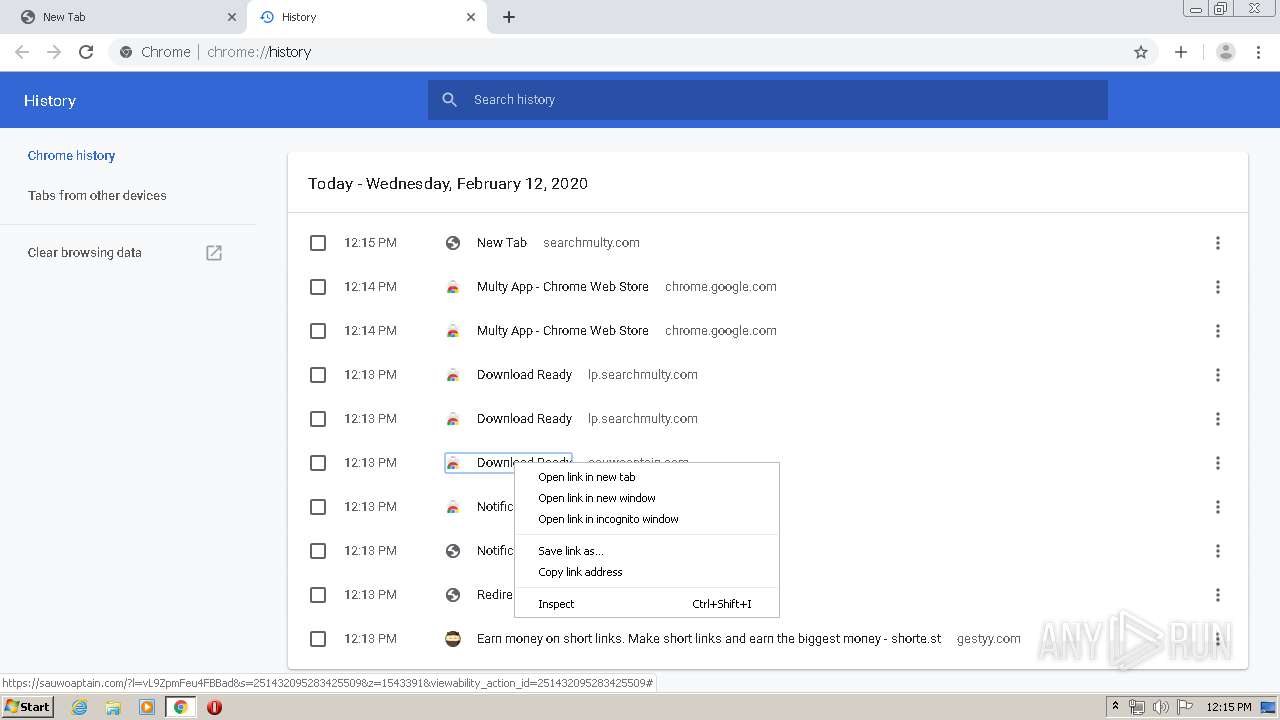
Task: Open more actions for second Multy App entry
Action: pyautogui.click(x=1218, y=331)
